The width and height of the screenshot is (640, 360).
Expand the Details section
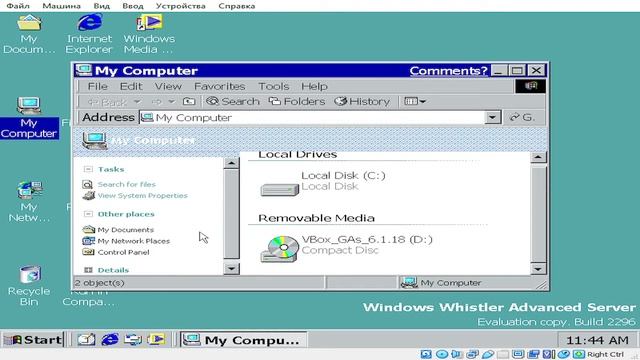point(88,270)
